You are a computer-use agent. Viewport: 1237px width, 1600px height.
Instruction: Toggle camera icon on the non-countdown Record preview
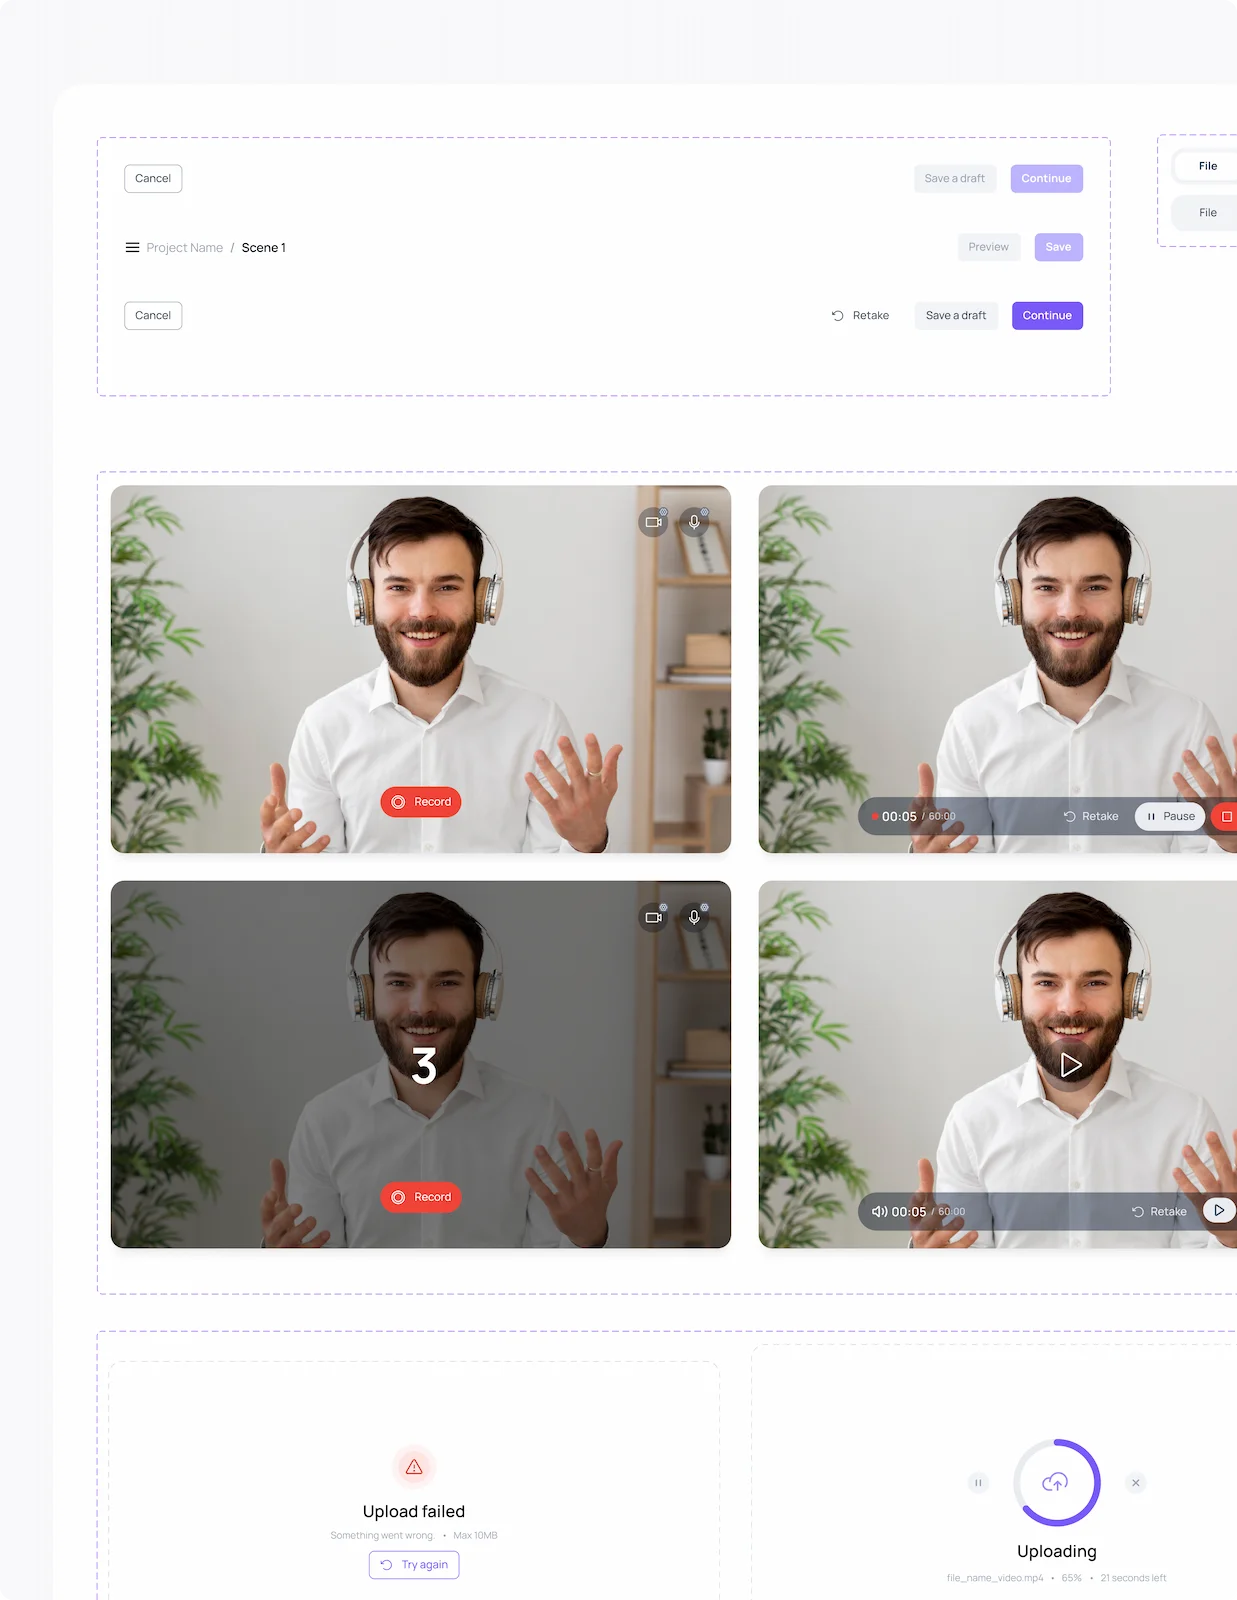click(654, 522)
